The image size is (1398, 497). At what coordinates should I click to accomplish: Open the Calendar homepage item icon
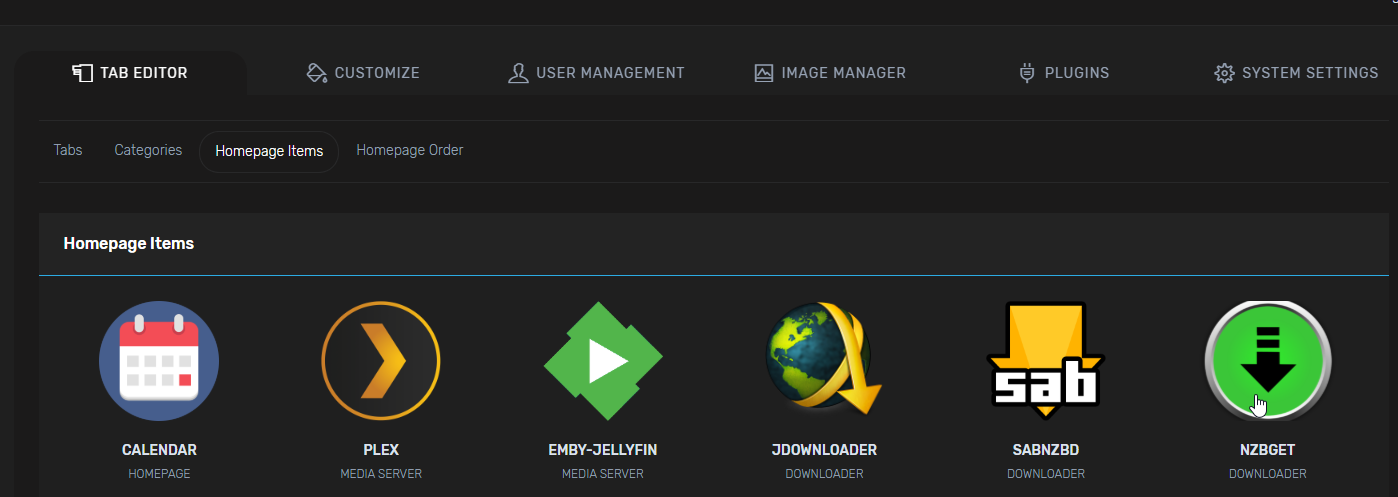pos(159,361)
